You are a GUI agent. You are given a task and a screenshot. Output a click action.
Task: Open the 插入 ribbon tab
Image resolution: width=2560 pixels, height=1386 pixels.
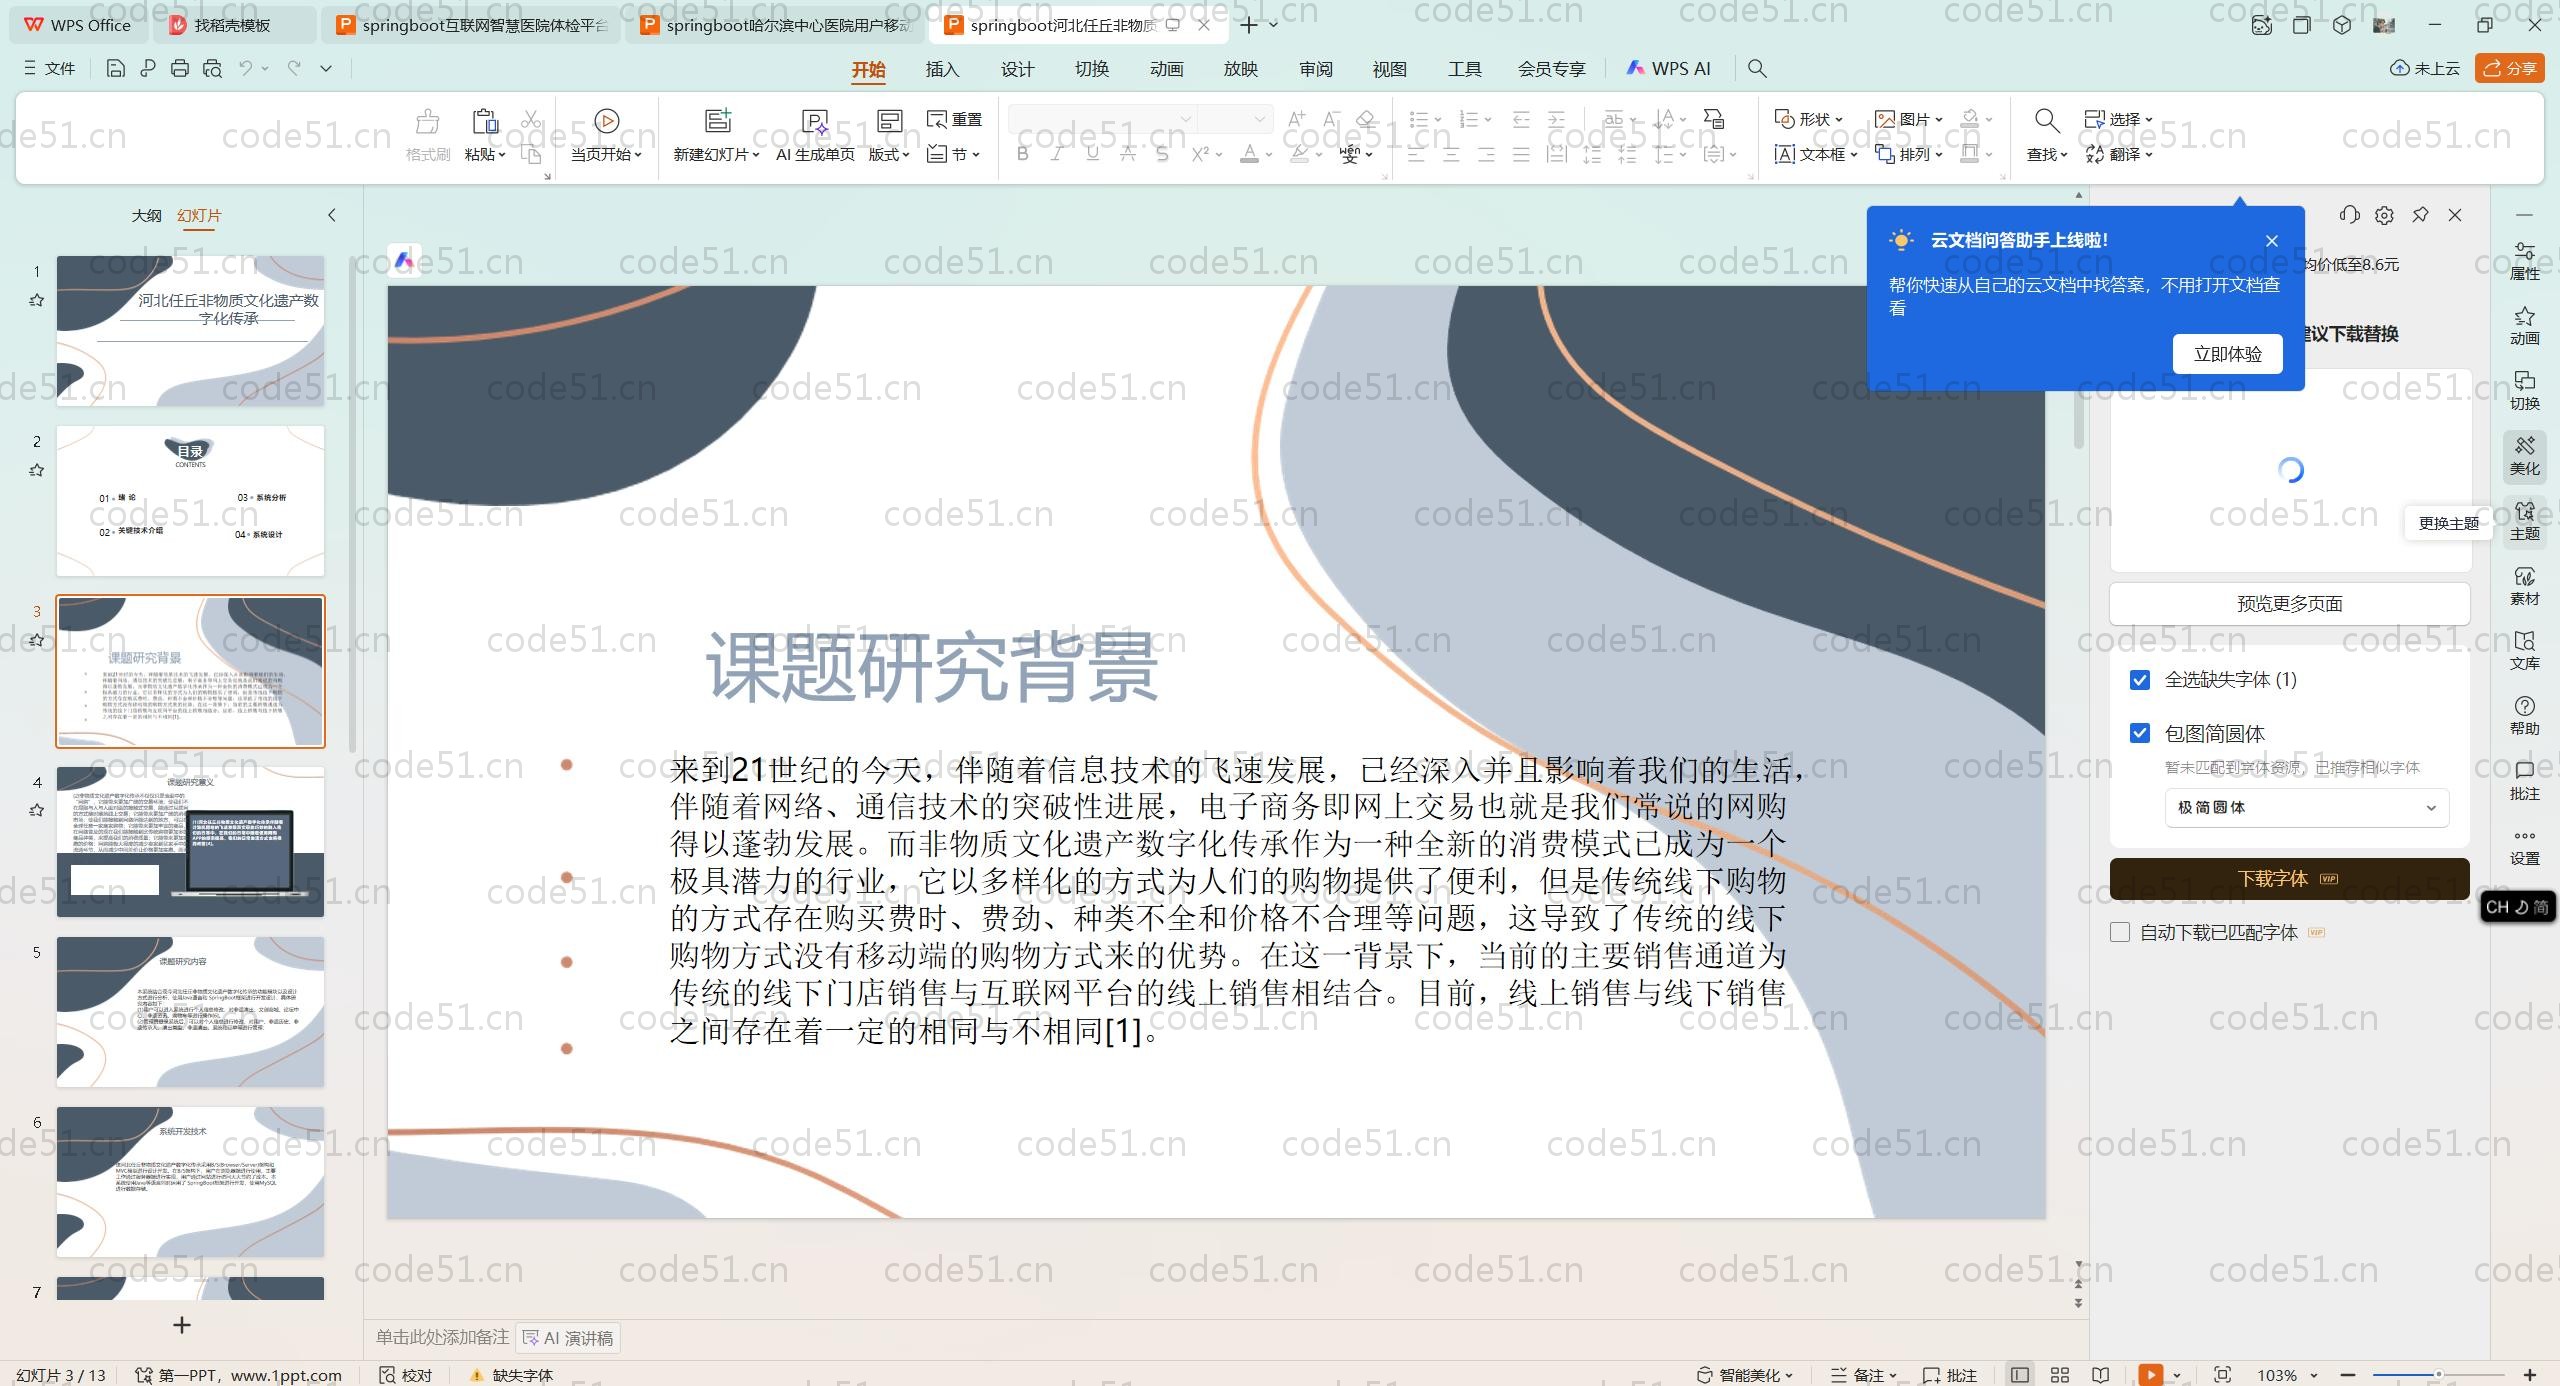coord(942,69)
